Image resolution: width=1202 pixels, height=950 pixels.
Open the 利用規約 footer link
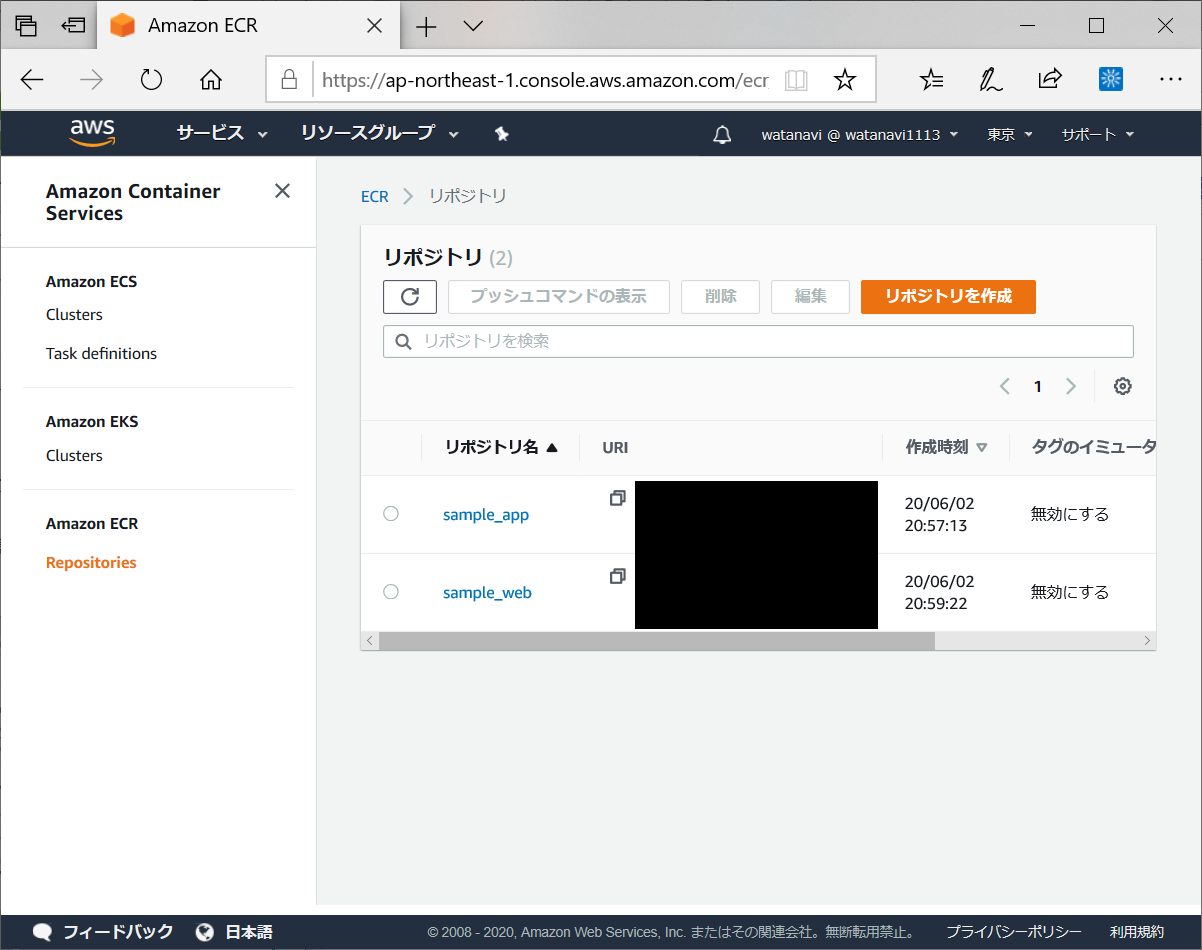(1136, 932)
